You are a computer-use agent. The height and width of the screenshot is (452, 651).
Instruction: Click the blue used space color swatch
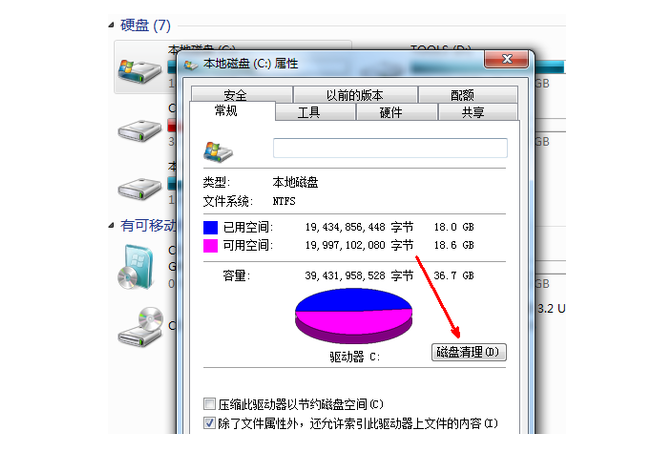click(210, 227)
